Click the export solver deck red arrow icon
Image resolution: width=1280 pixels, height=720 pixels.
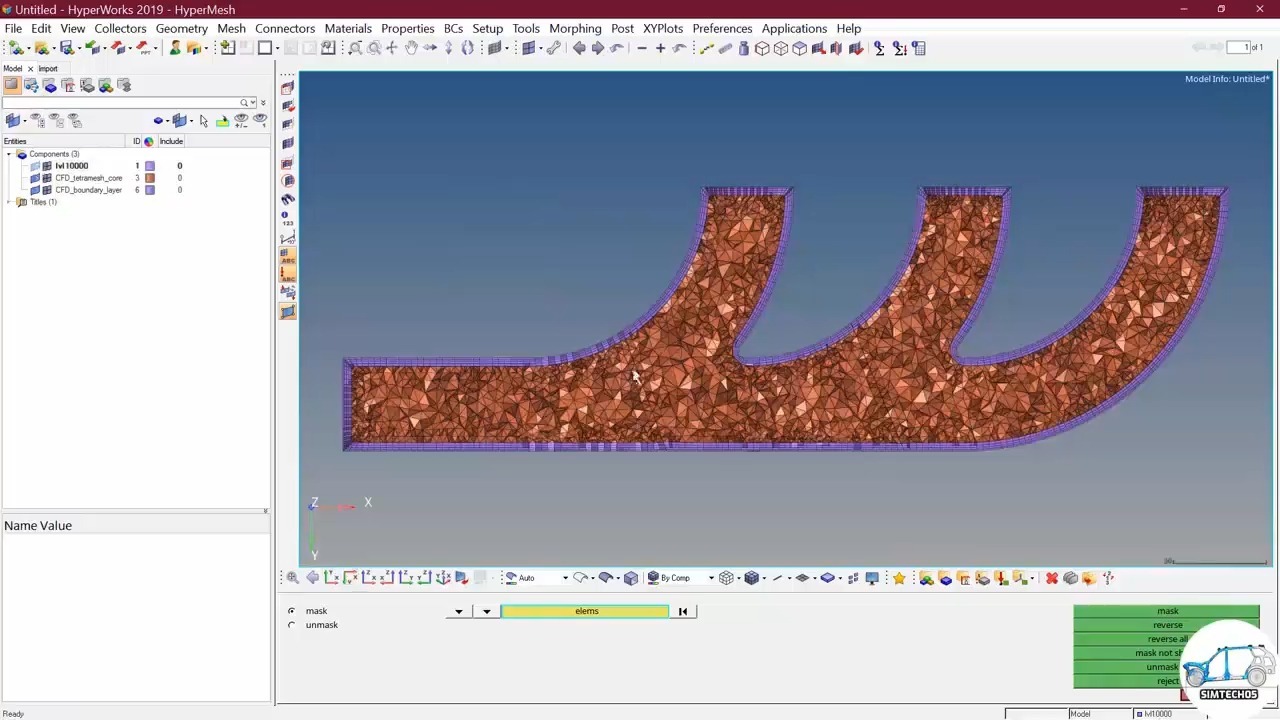click(x=119, y=48)
